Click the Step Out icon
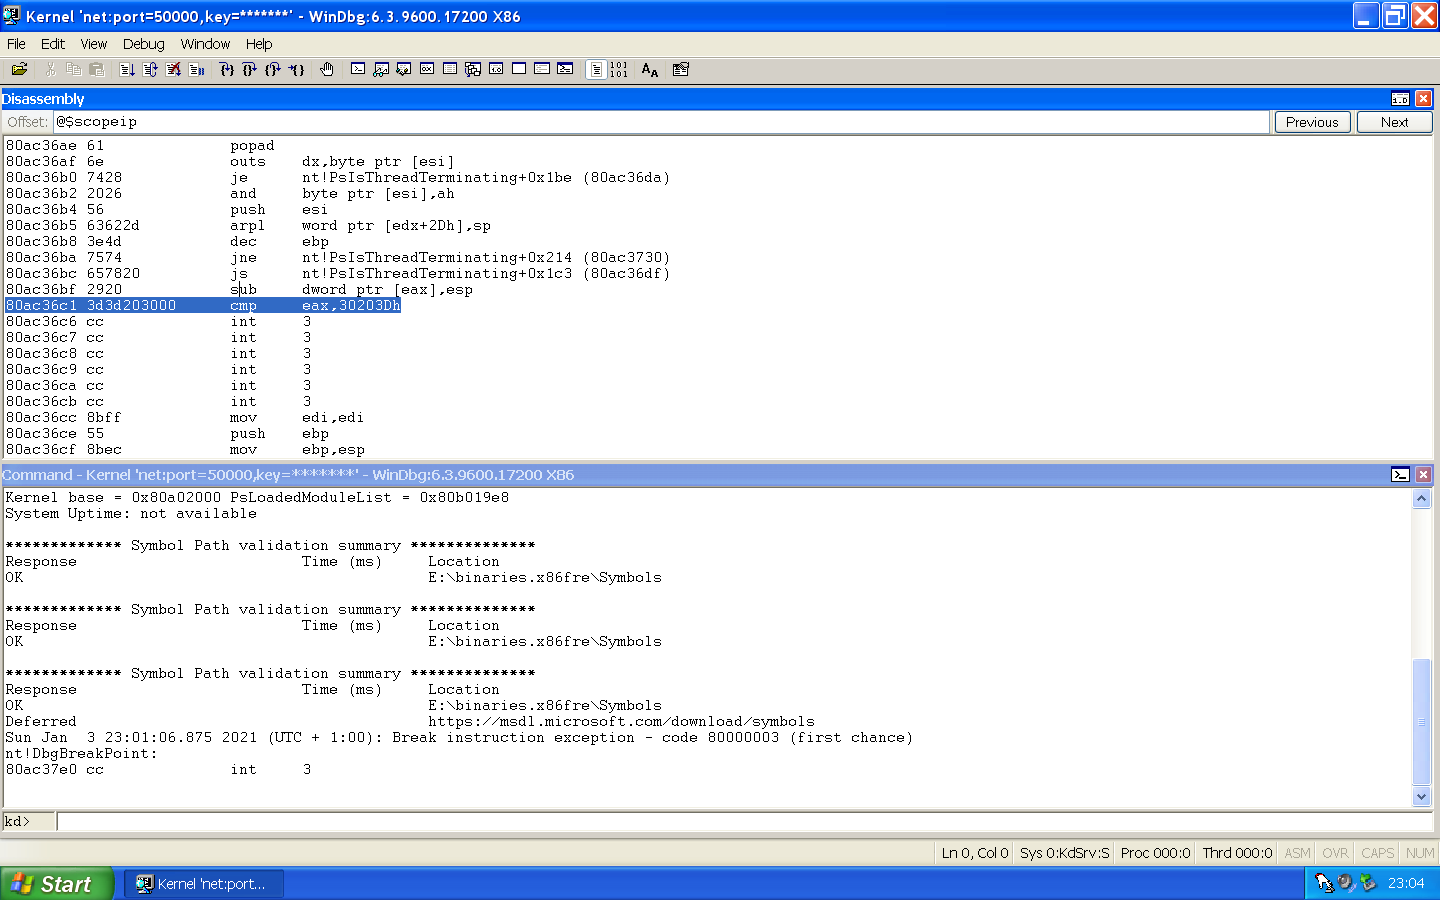1440x900 pixels. click(273, 69)
